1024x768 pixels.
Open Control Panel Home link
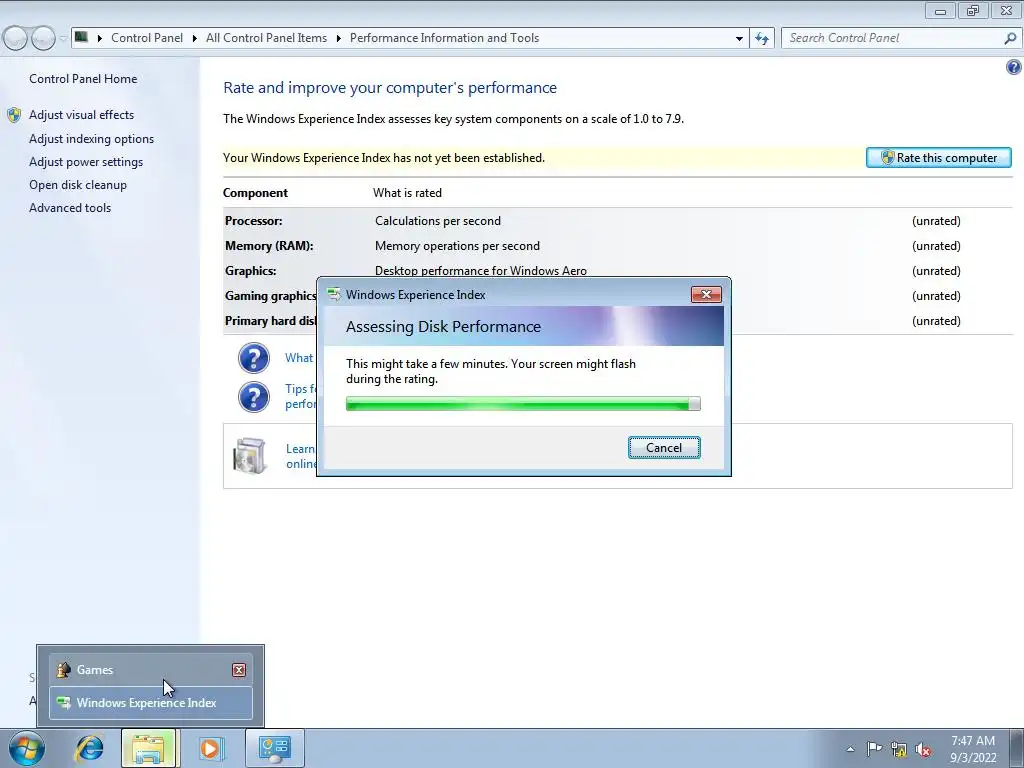point(83,79)
